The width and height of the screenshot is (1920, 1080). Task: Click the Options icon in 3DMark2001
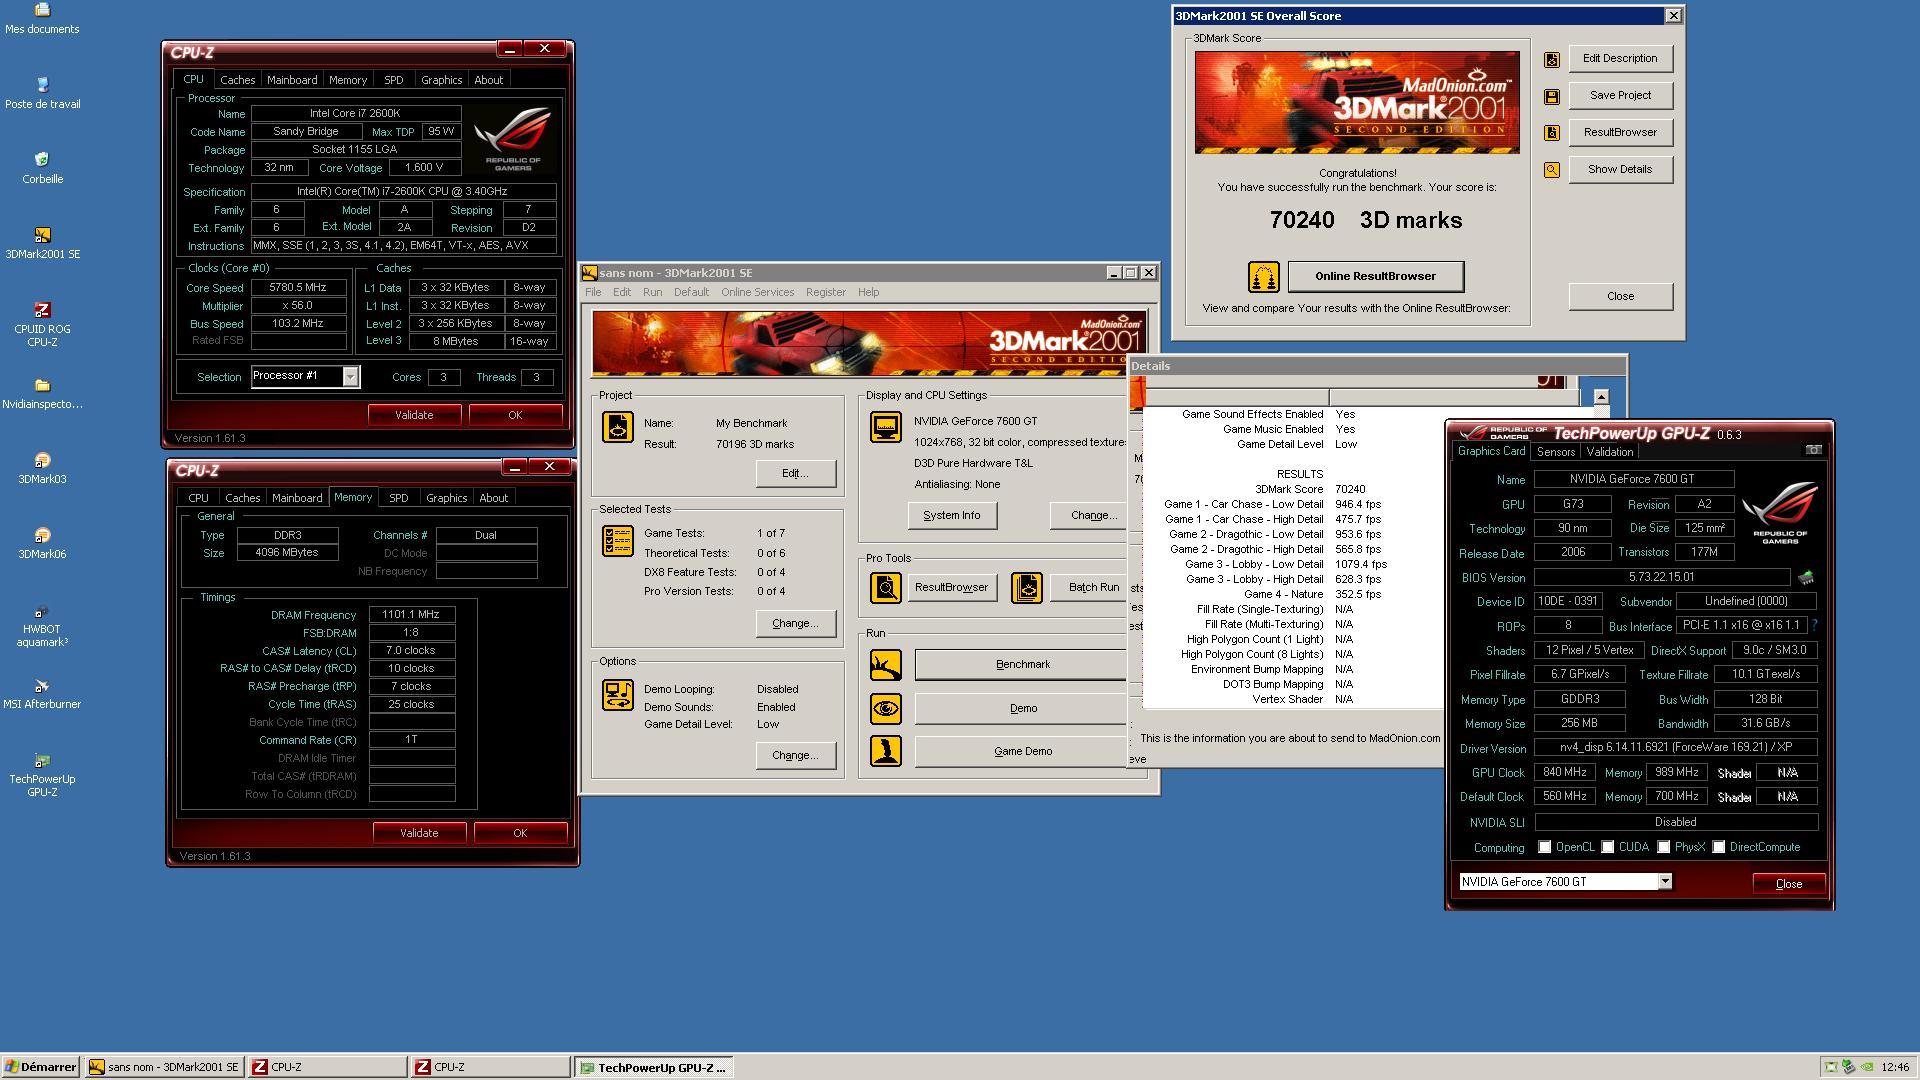[618, 695]
